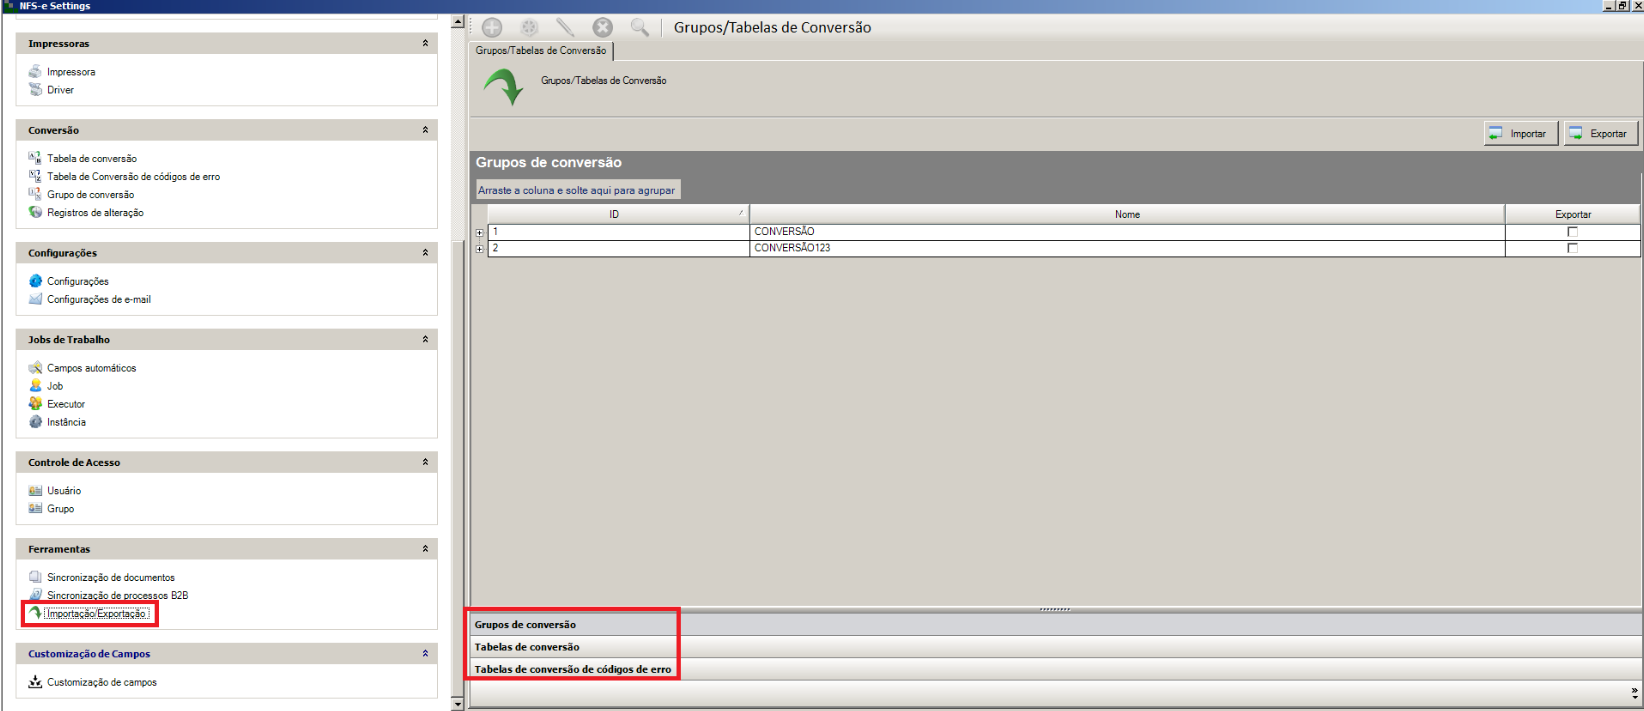
Task: Click the Exportar column header
Action: click(1573, 214)
